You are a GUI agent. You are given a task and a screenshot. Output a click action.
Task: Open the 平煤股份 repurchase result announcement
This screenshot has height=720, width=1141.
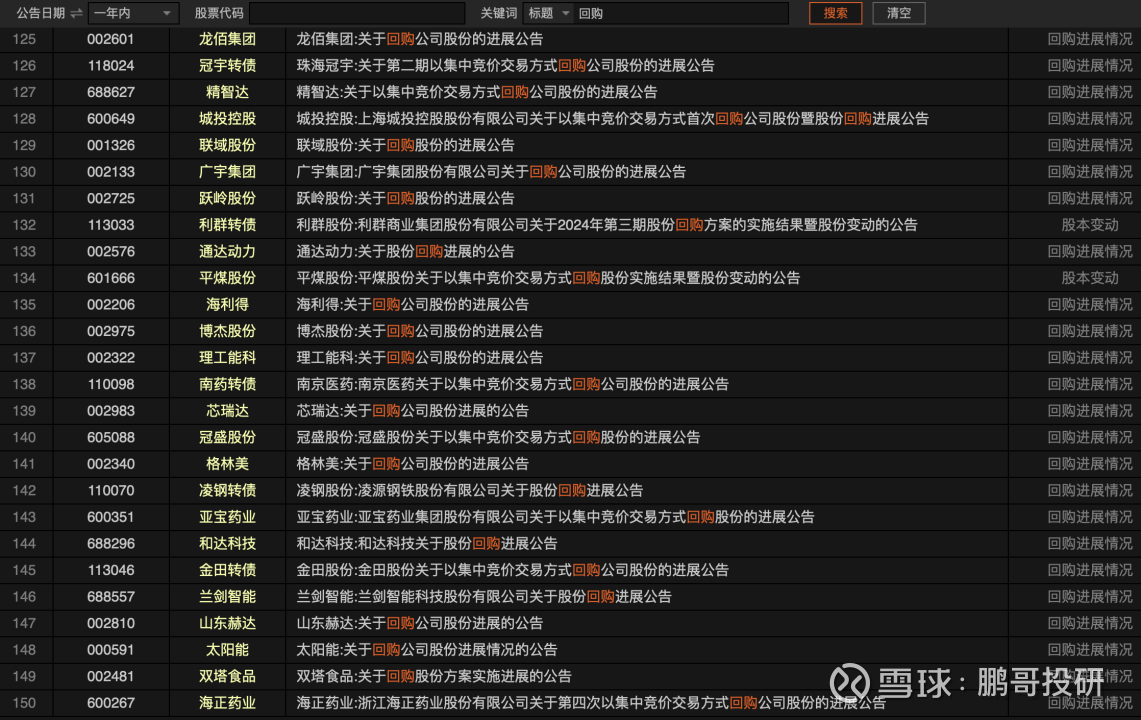(548, 278)
